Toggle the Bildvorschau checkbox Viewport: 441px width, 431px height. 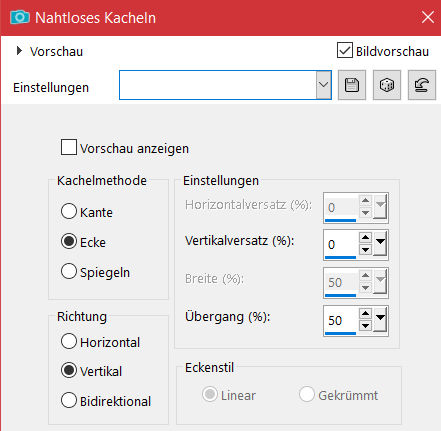pyautogui.click(x=344, y=51)
